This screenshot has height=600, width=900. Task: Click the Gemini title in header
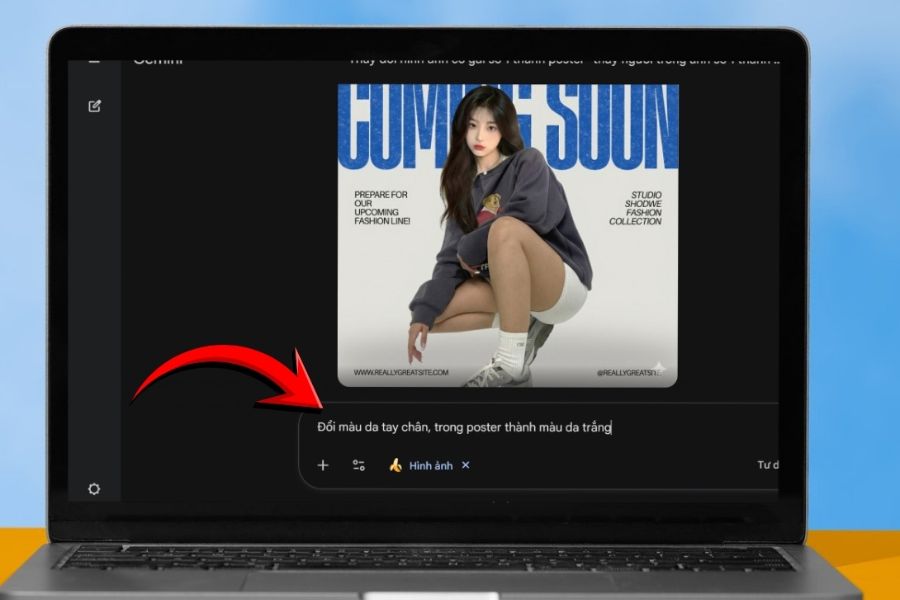tap(158, 61)
